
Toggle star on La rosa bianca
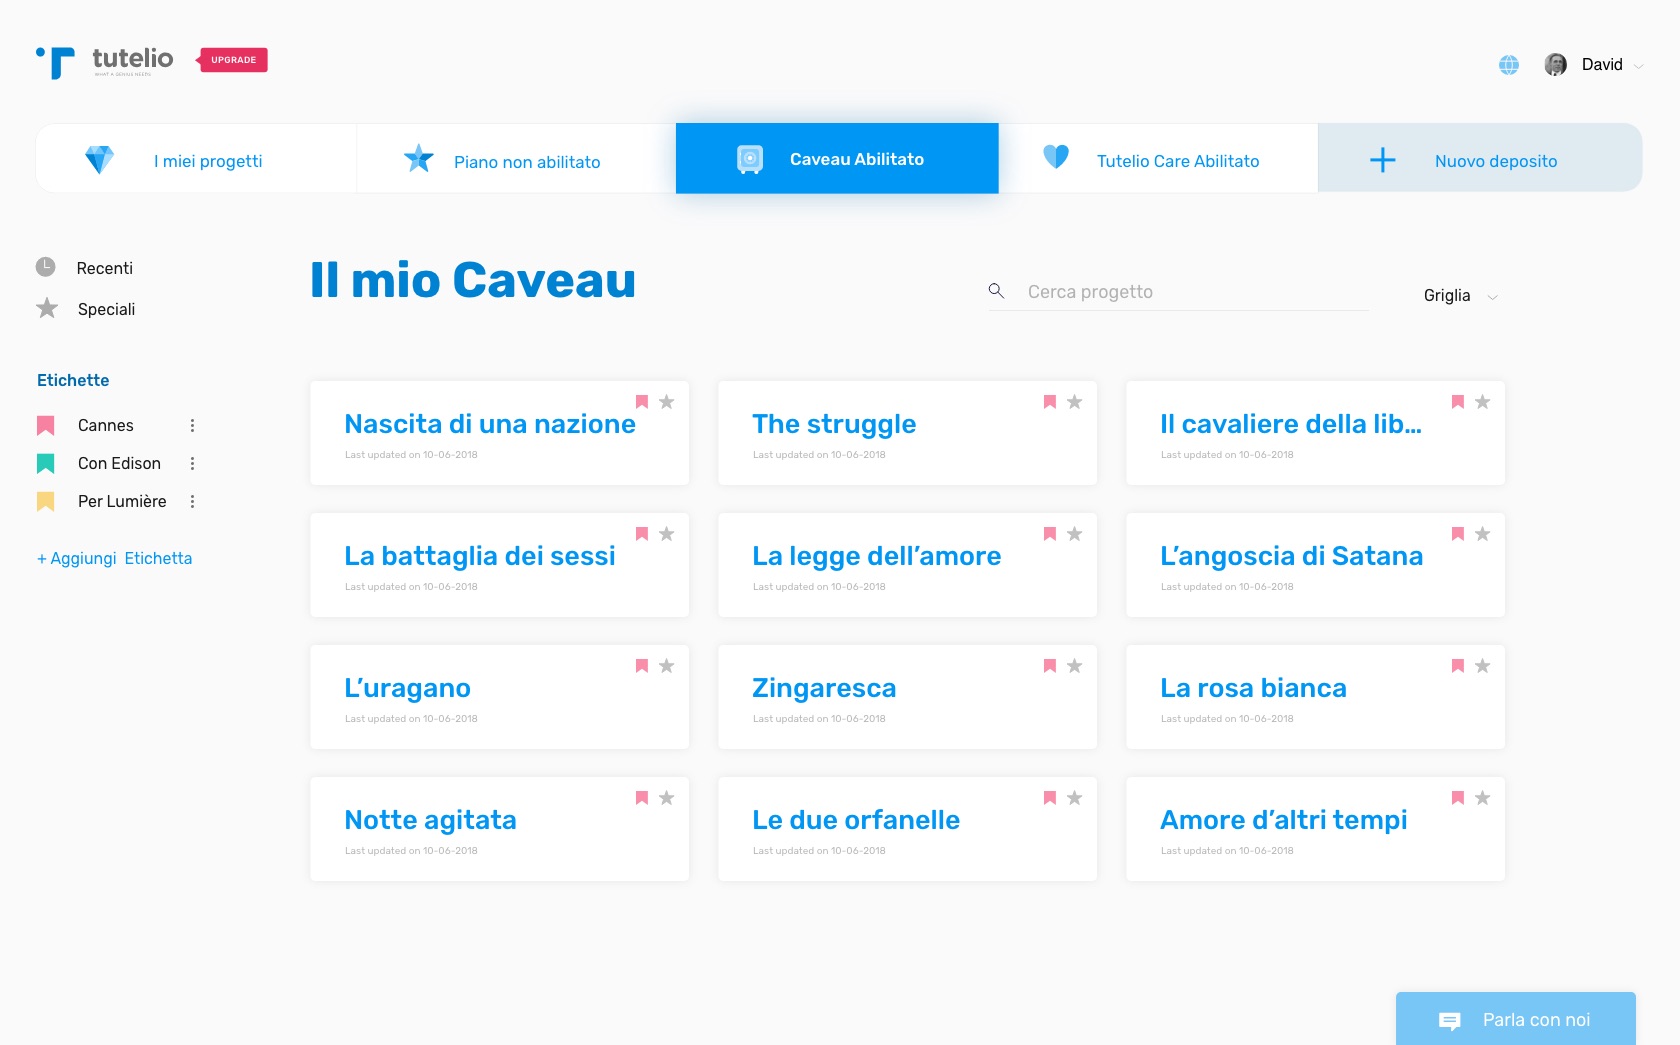tap(1483, 666)
